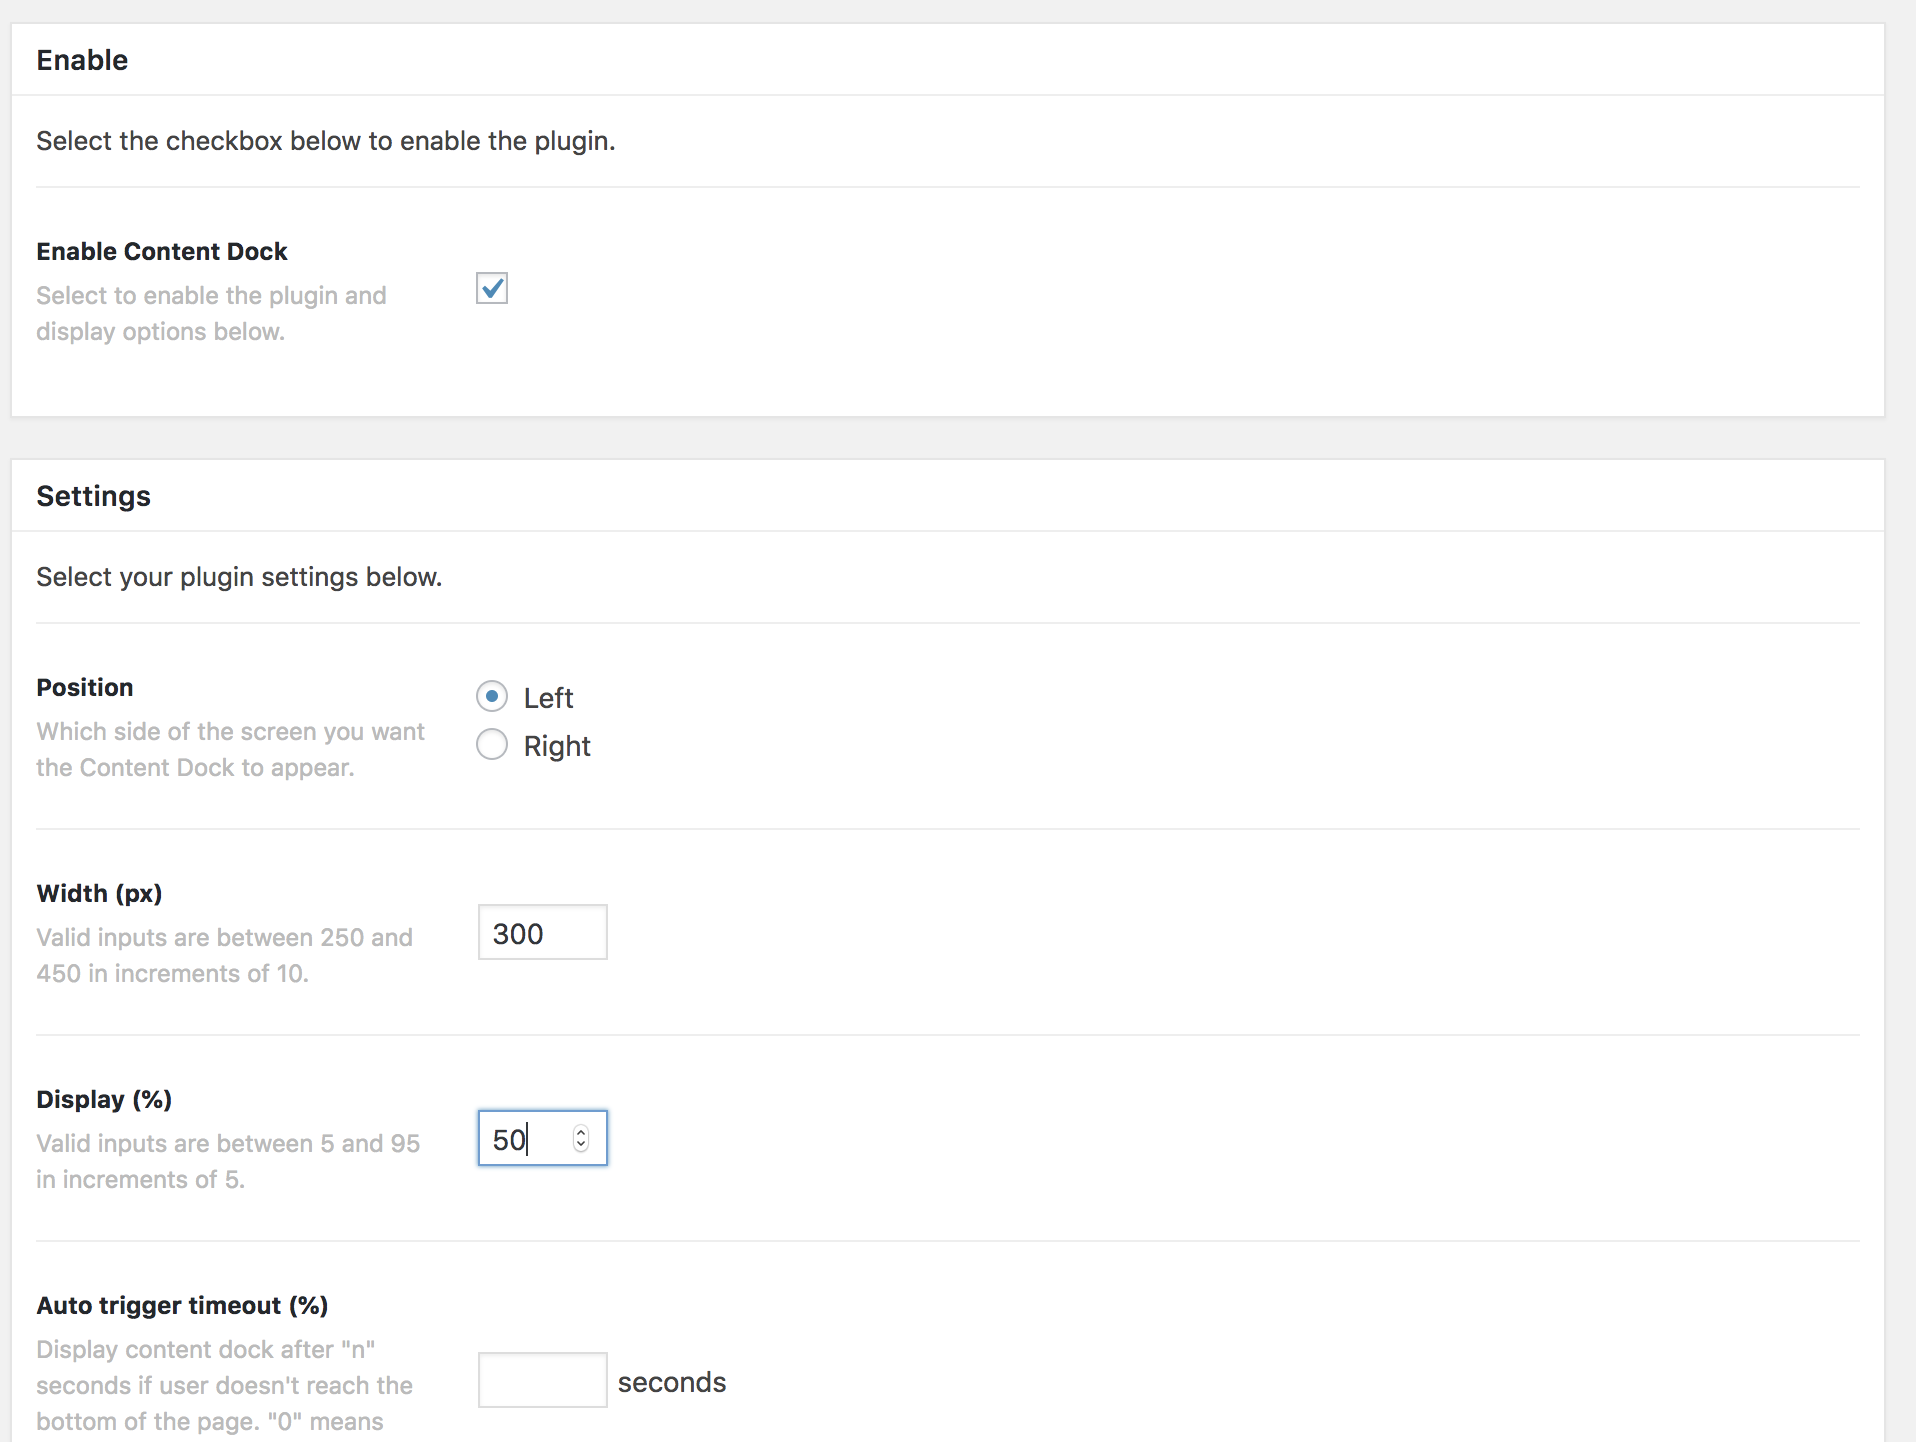The height and width of the screenshot is (1442, 1916).
Task: Click the Settings section heading
Action: click(93, 496)
